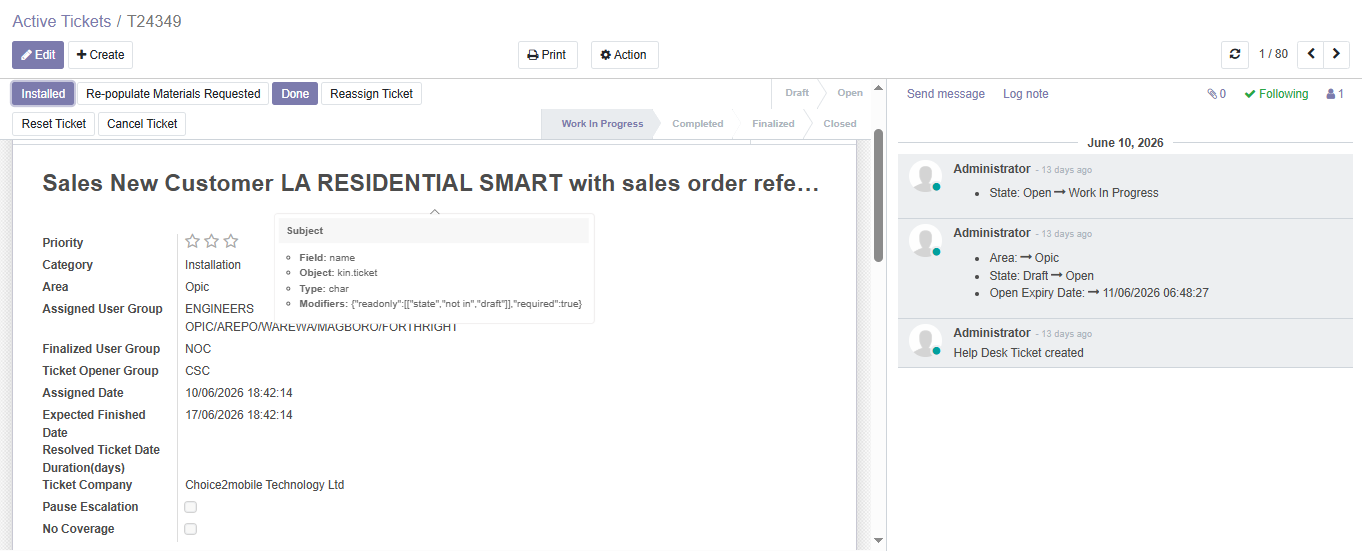
Task: Click the first priority star
Action: click(193, 241)
